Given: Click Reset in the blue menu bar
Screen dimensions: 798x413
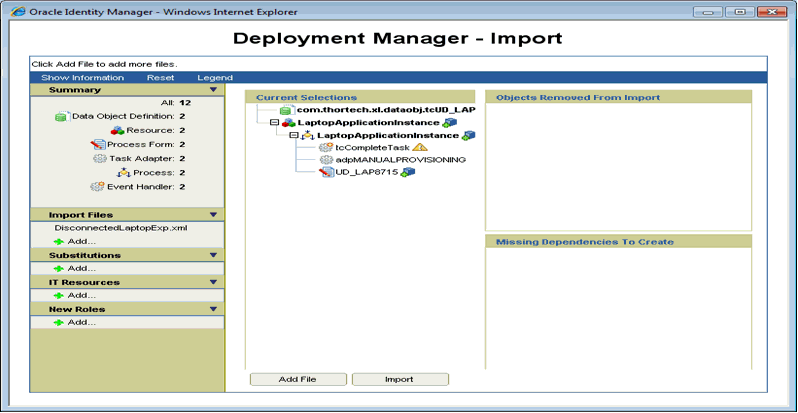Looking at the screenshot, I should tap(160, 78).
